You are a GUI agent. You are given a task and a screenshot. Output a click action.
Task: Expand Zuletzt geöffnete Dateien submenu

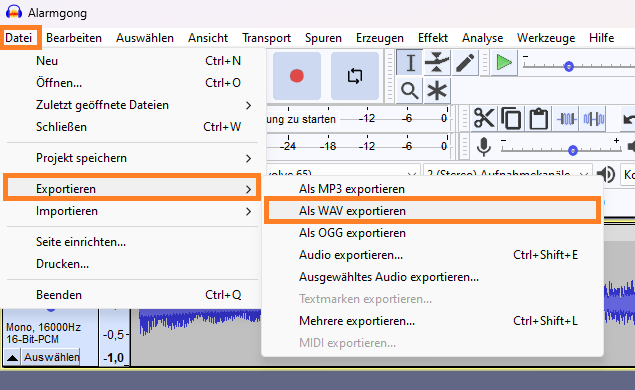point(132,105)
